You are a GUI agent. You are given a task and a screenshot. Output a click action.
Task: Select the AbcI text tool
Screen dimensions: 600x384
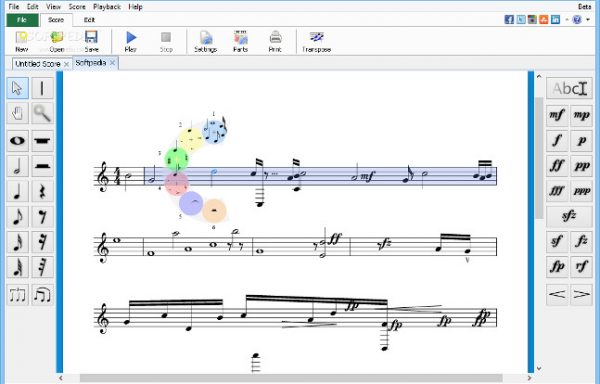(x=569, y=88)
